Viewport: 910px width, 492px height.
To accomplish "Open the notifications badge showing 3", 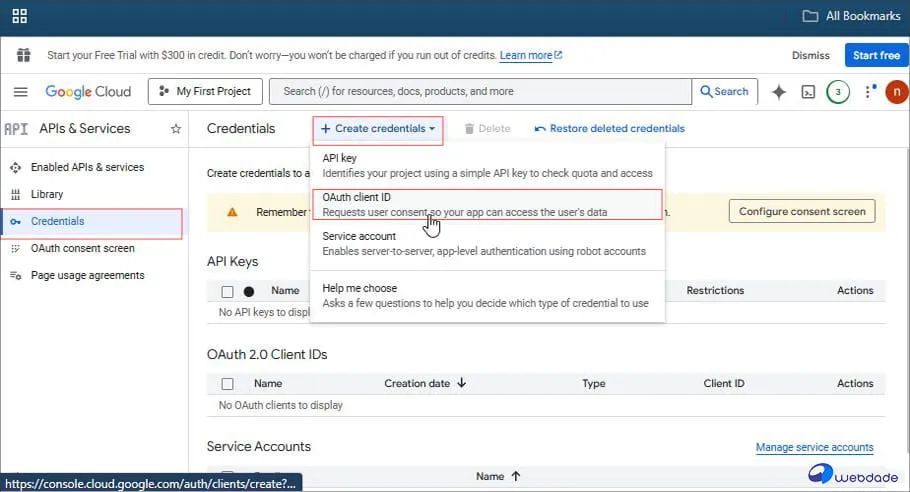I will 838,92.
